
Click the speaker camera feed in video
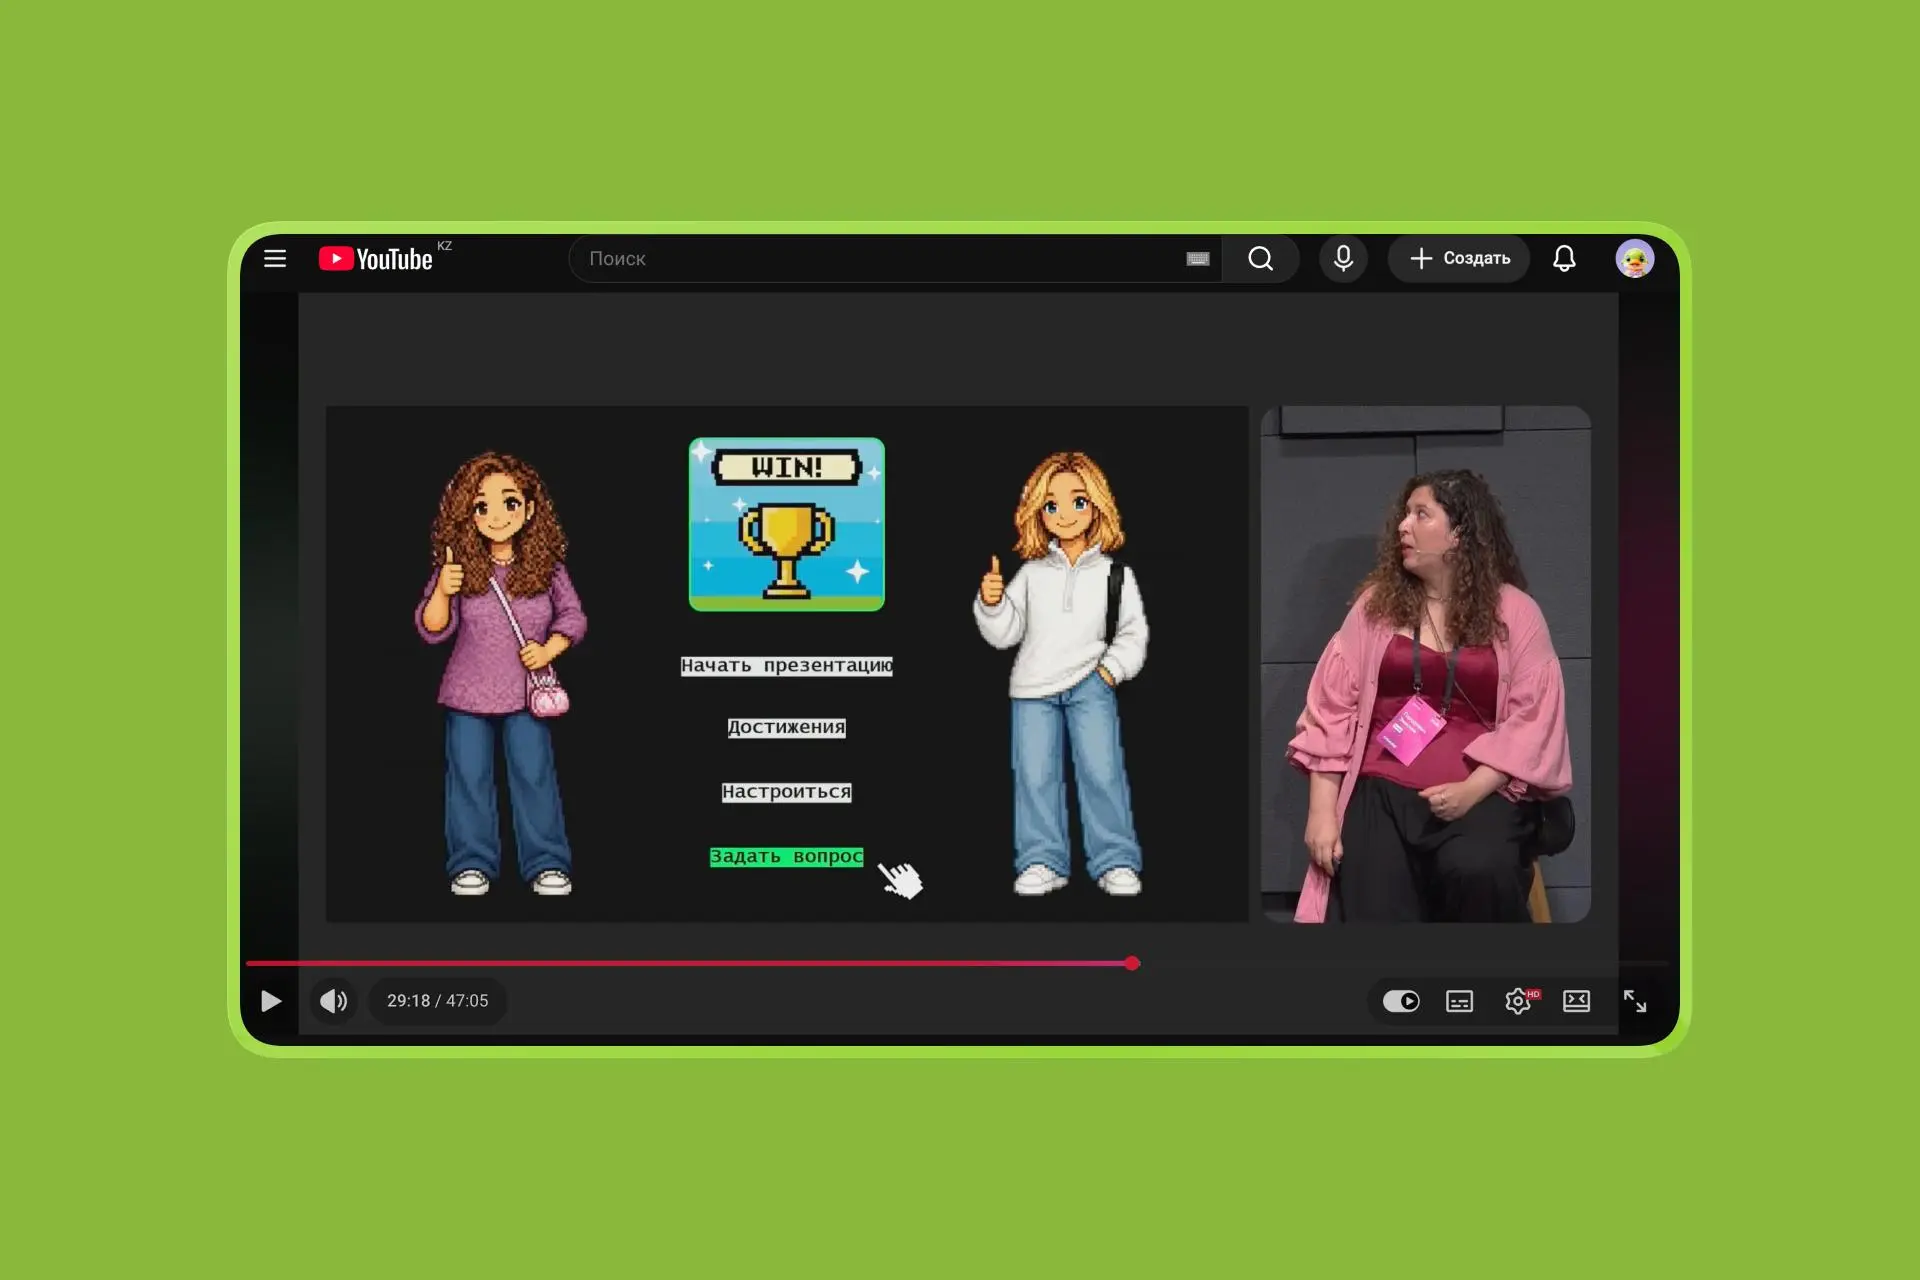click(1425, 664)
